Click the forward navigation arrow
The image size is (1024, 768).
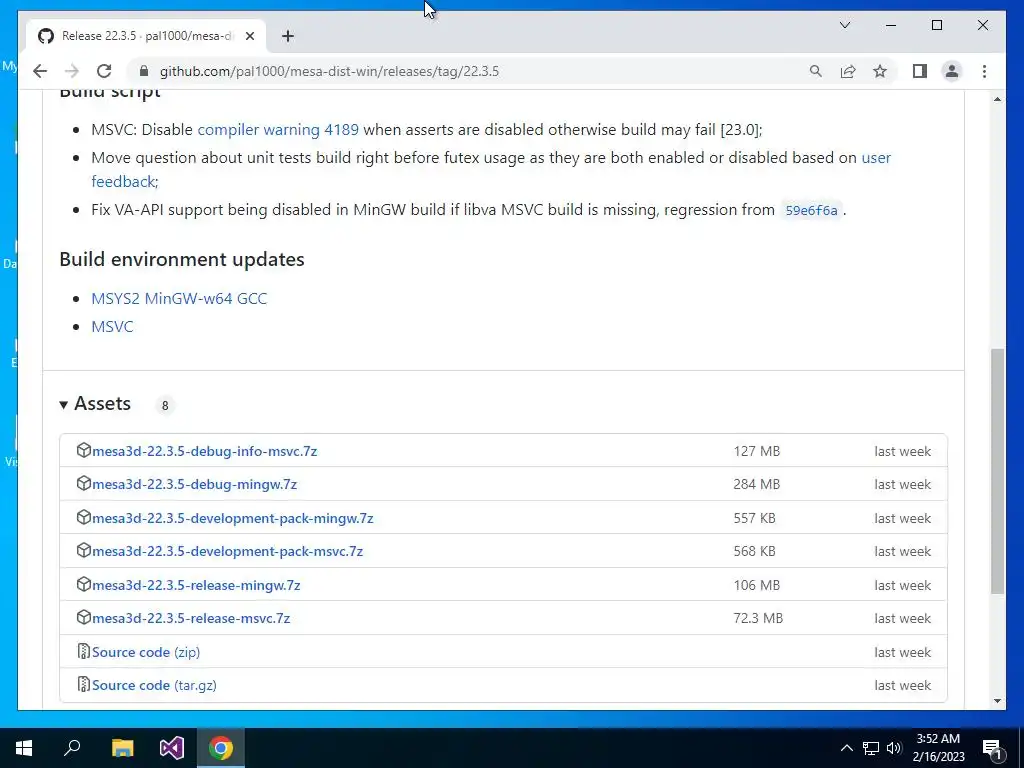point(72,71)
